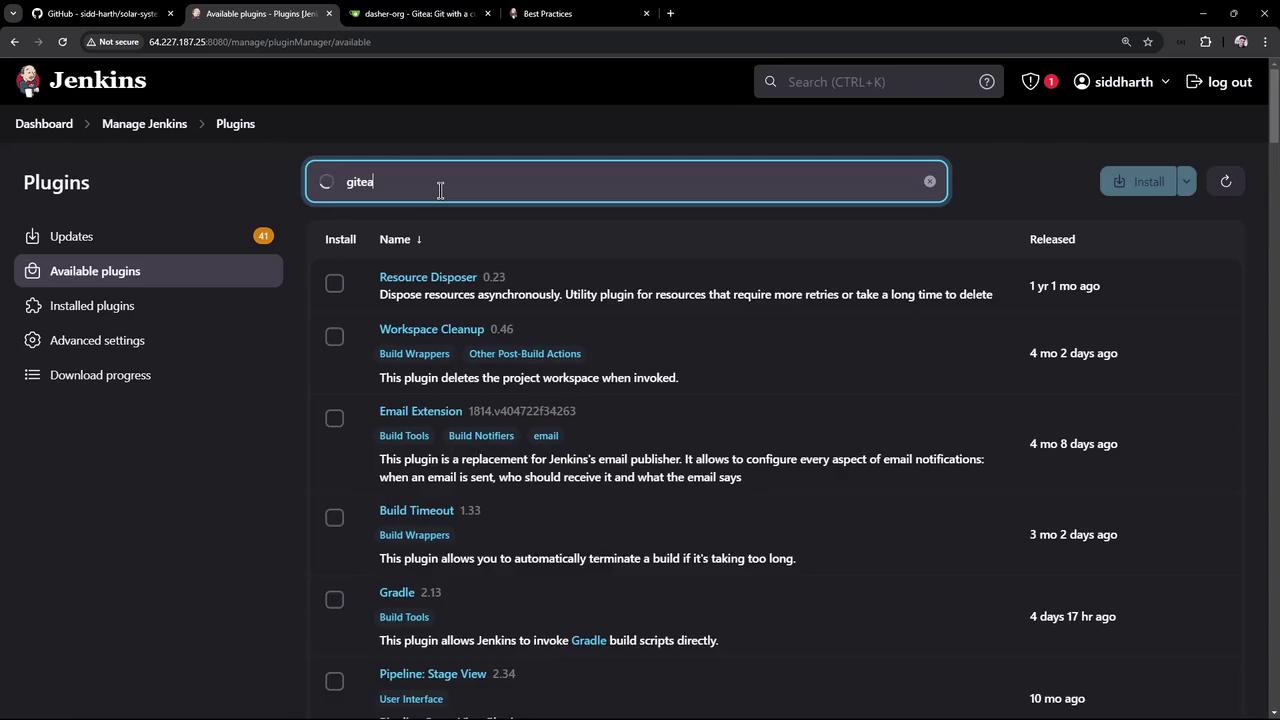
Task: Open the siddharth user profile link
Action: coord(1113,82)
